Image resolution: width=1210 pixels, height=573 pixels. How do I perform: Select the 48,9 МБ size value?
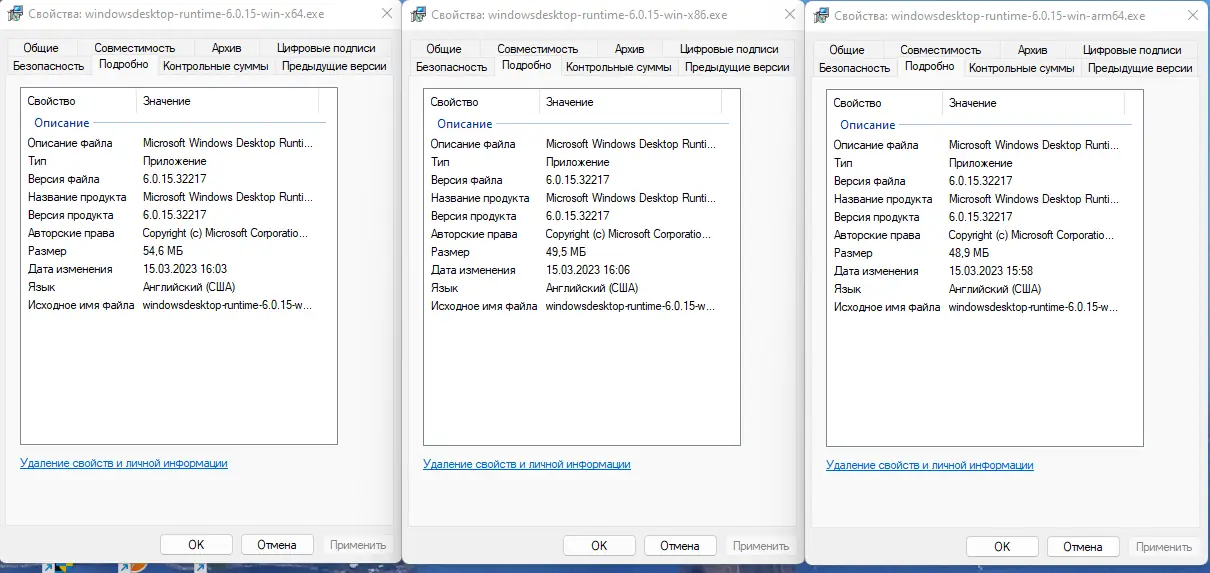[969, 253]
